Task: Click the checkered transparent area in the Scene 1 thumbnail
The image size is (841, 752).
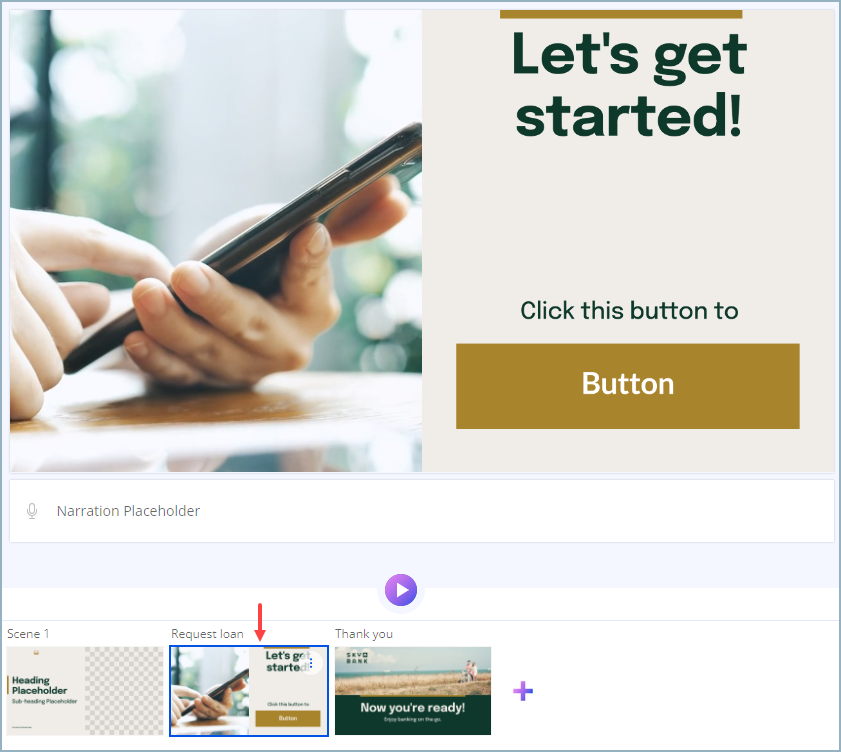Action: click(x=124, y=691)
